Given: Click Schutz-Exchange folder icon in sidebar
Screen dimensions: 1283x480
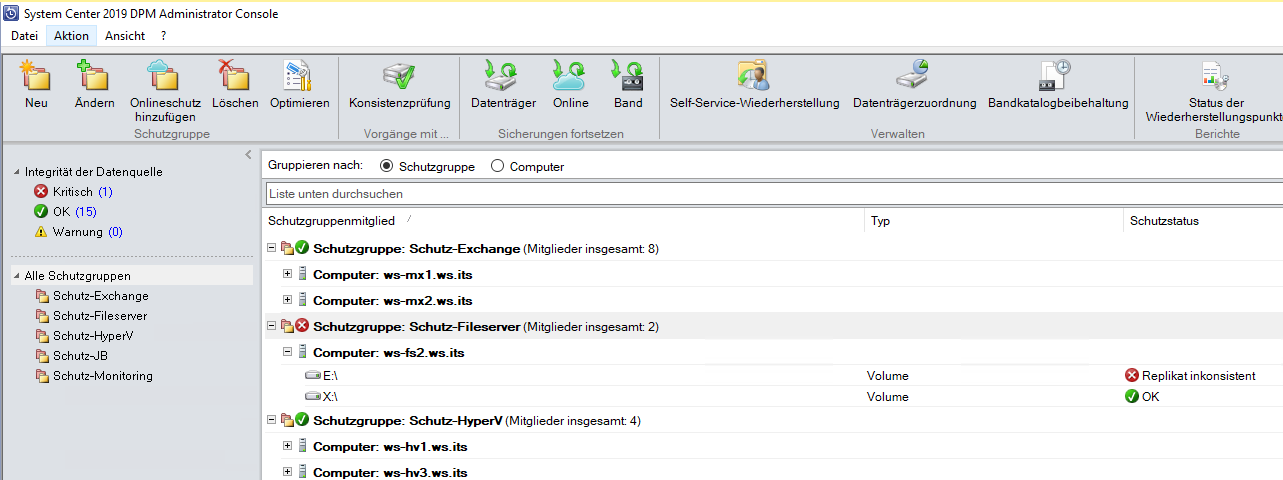Looking at the screenshot, I should [42, 296].
